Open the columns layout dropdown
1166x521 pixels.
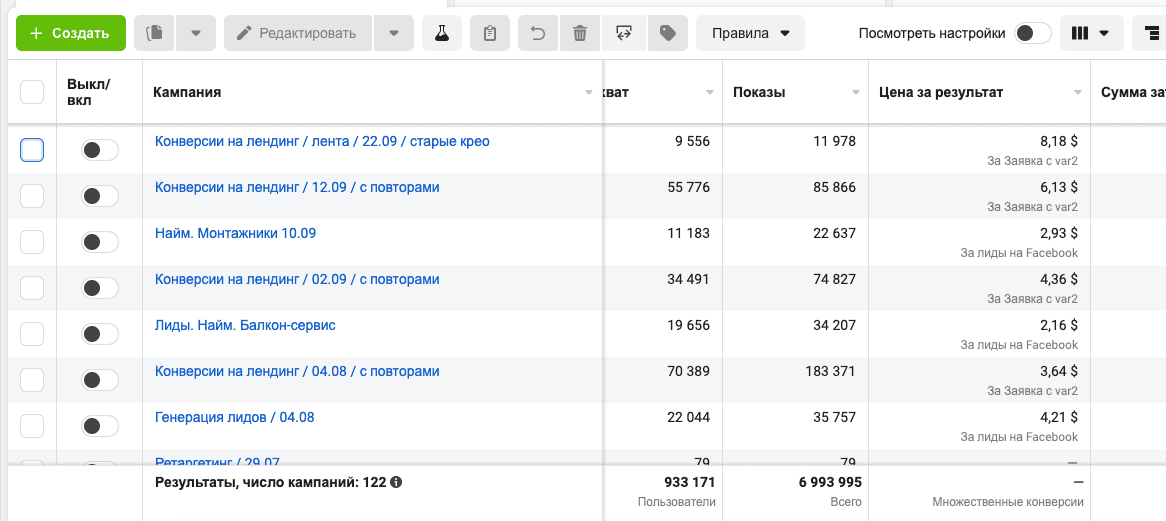coord(1091,33)
